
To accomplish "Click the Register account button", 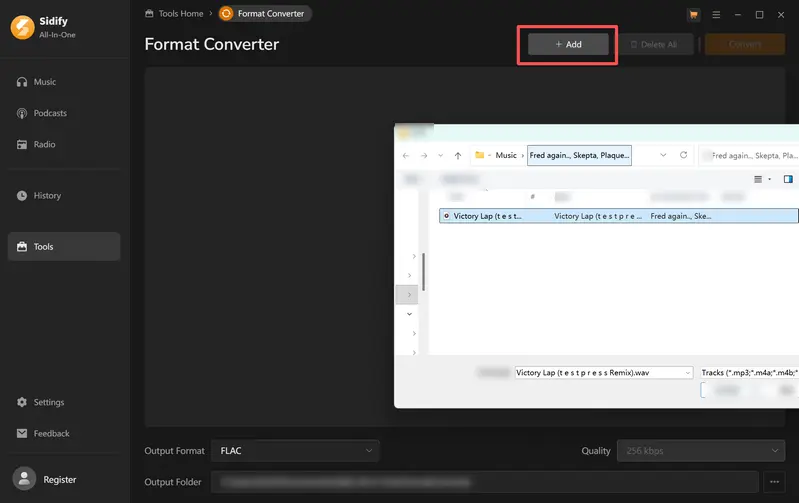I will coord(60,480).
